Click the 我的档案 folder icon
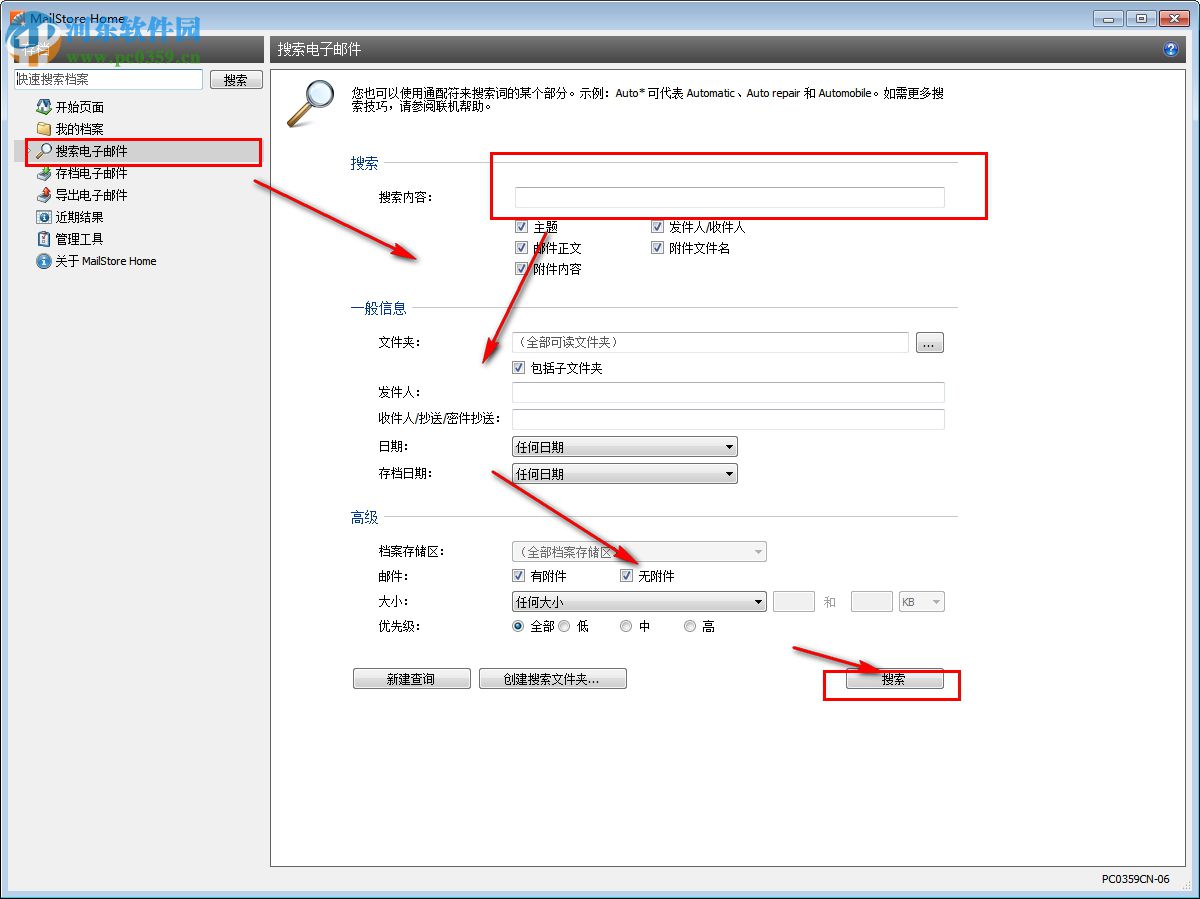 click(43, 129)
